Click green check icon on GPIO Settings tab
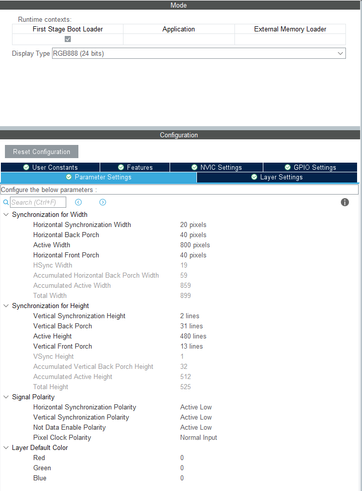Screen dimensions: 362x491 [288, 167]
